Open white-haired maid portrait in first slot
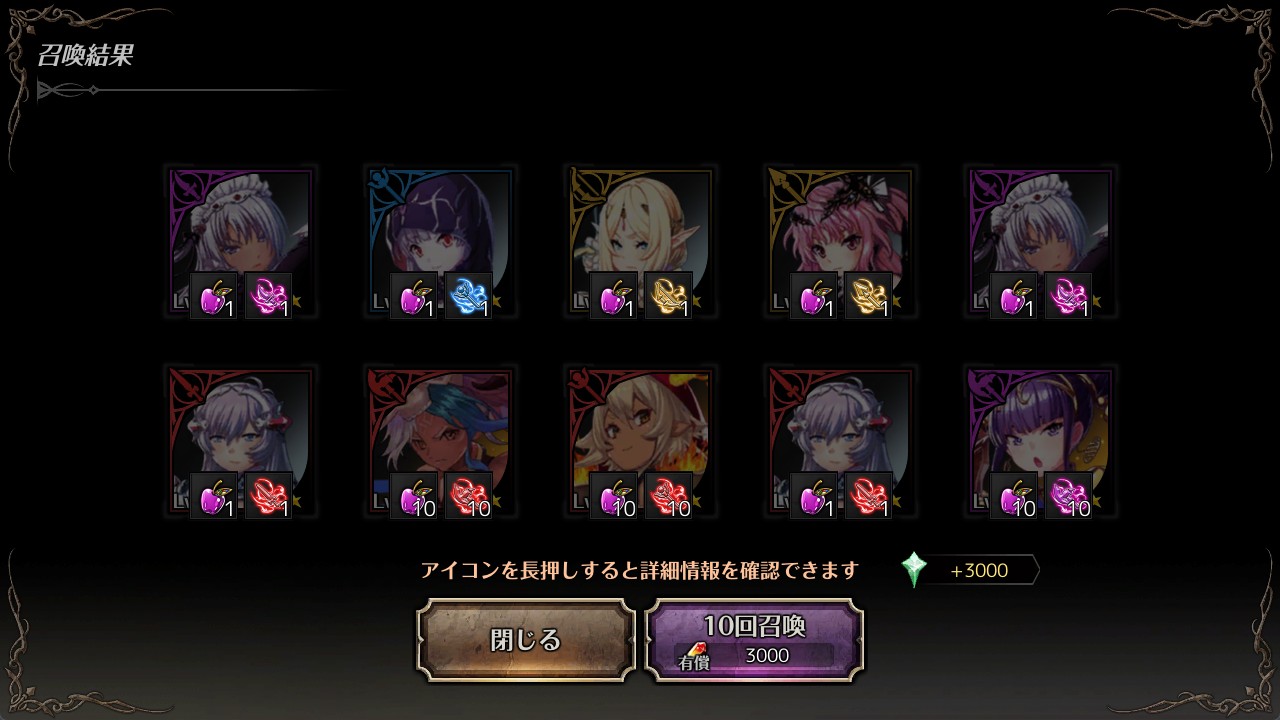 point(241,242)
